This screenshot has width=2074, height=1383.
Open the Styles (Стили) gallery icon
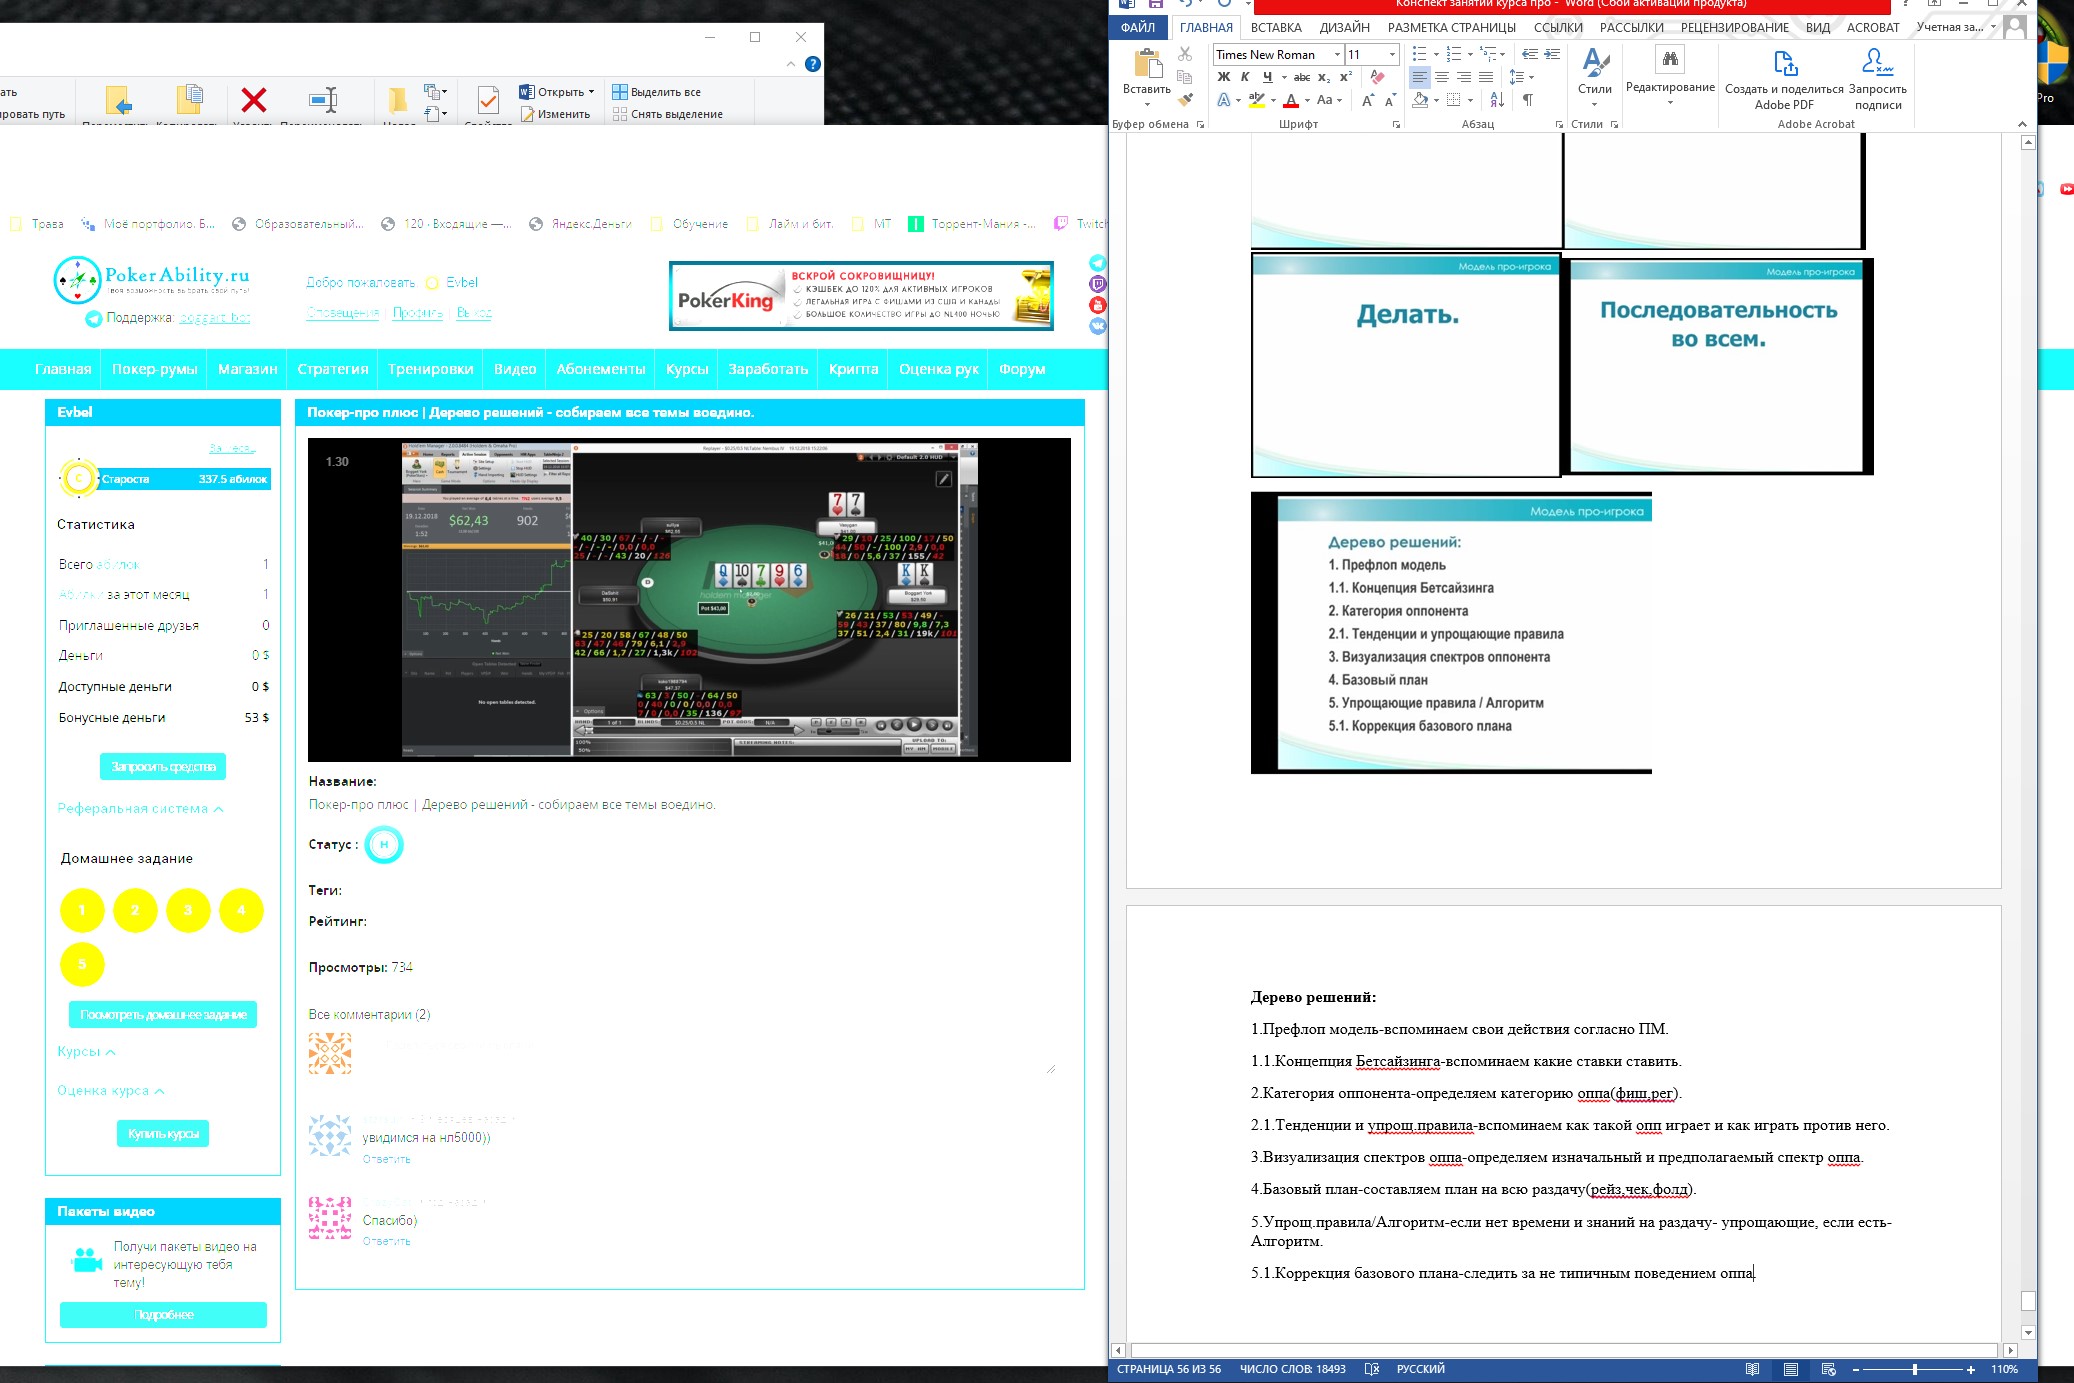(1595, 63)
